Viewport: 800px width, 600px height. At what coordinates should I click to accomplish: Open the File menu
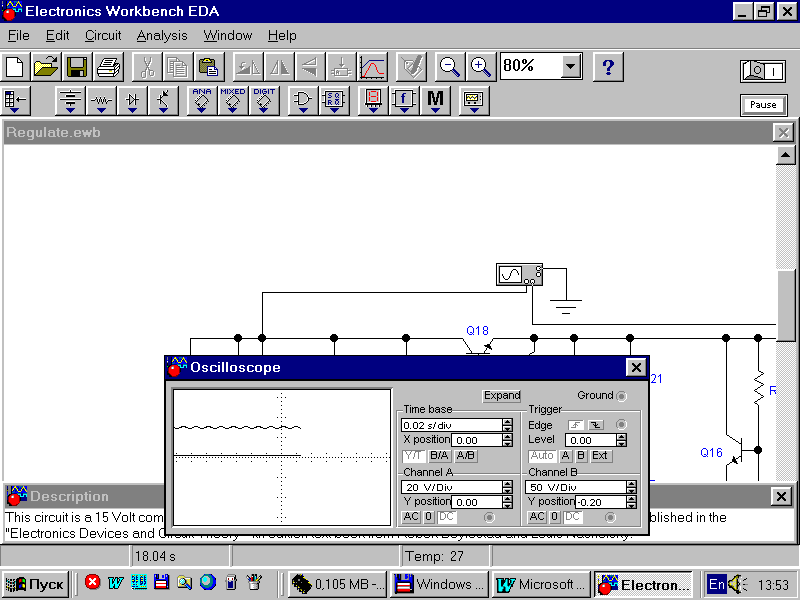[x=19, y=36]
